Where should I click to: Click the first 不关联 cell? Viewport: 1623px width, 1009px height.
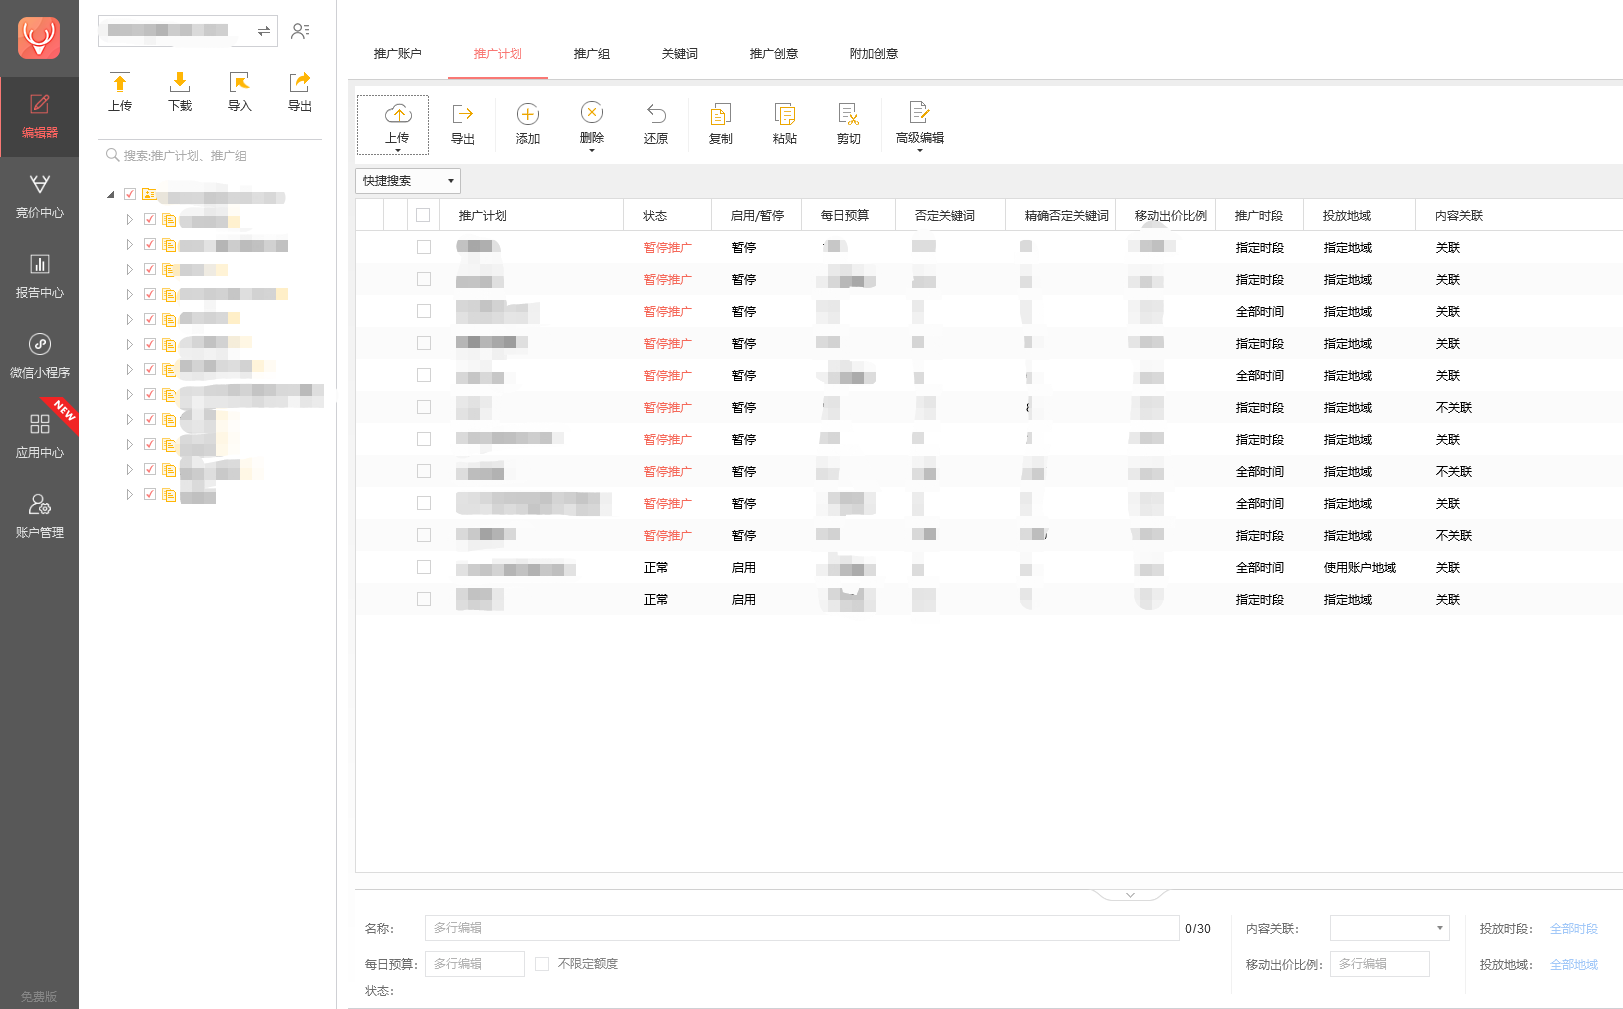tap(1454, 408)
